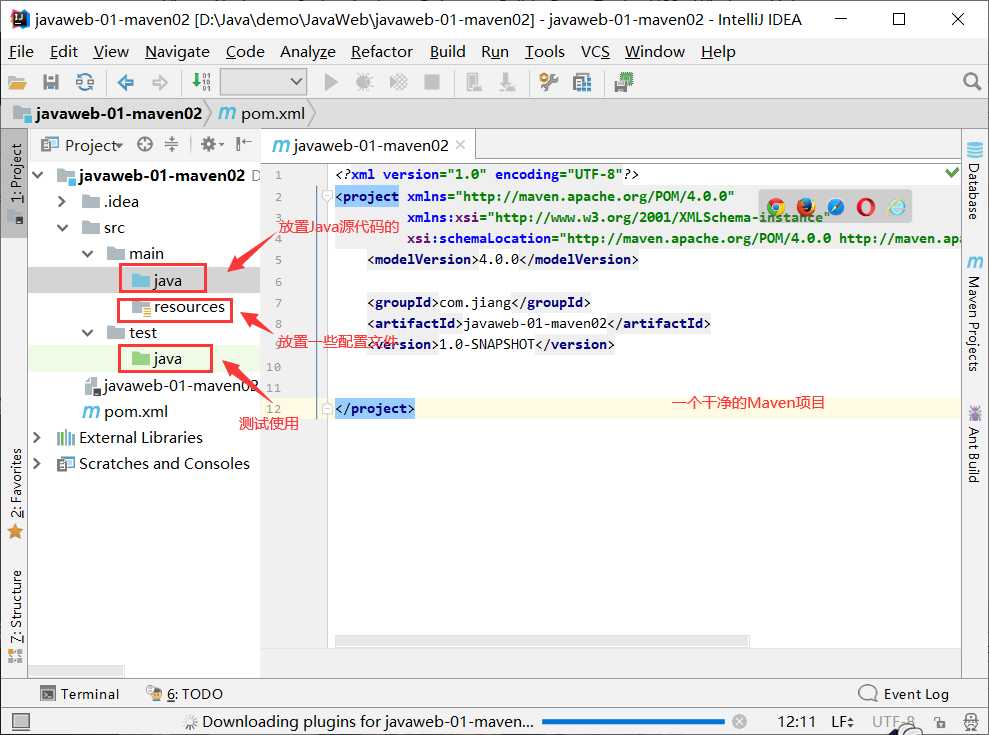Click the Forward navigation arrow
Screen dimensions: 989x735
click(160, 82)
